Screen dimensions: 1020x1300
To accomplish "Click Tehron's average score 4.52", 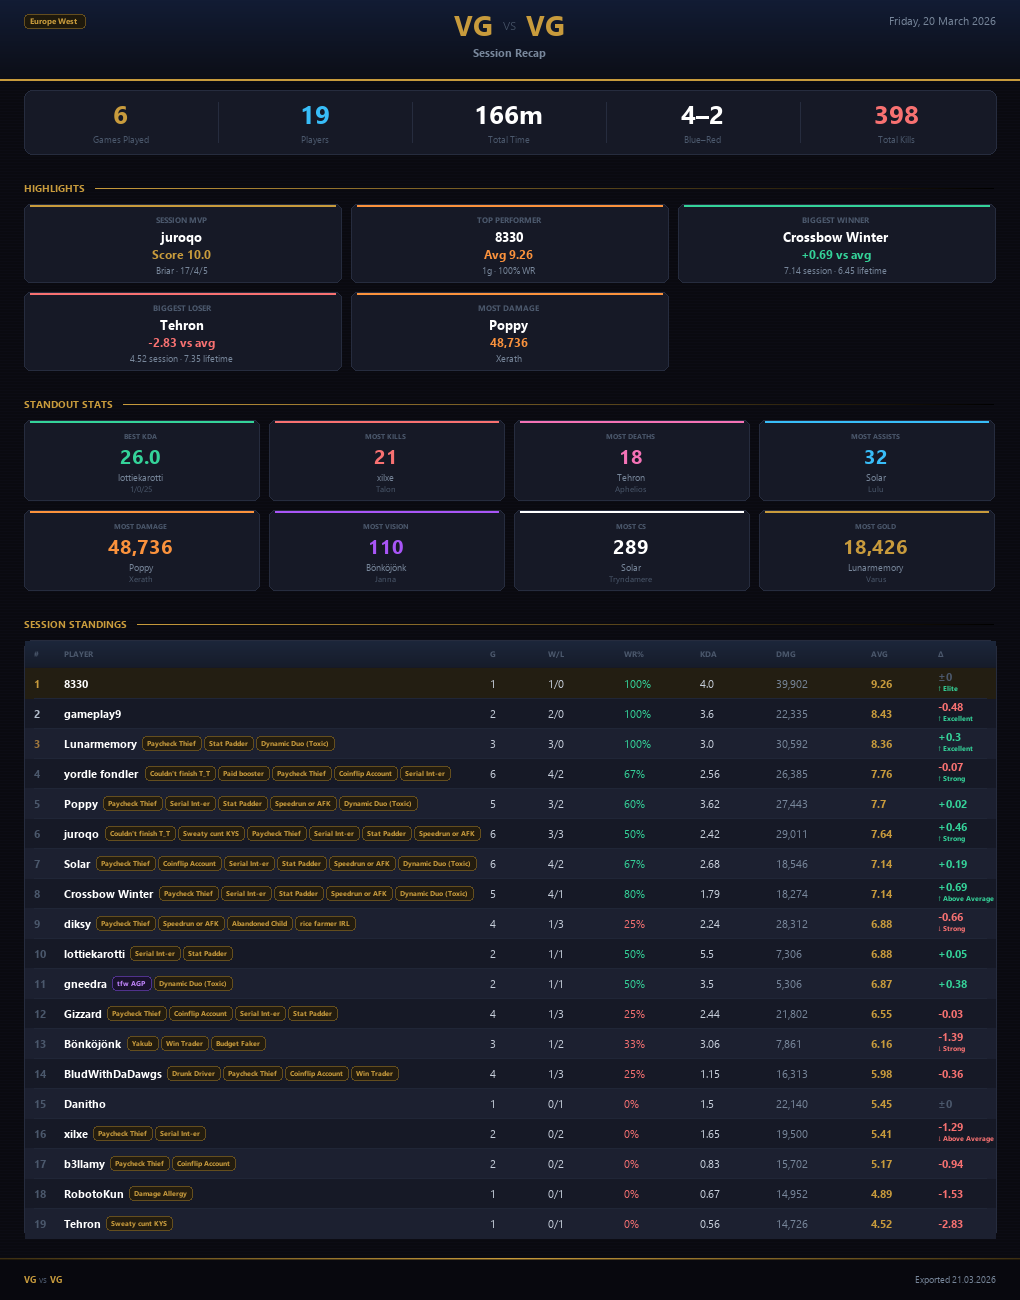I will point(881,1224).
